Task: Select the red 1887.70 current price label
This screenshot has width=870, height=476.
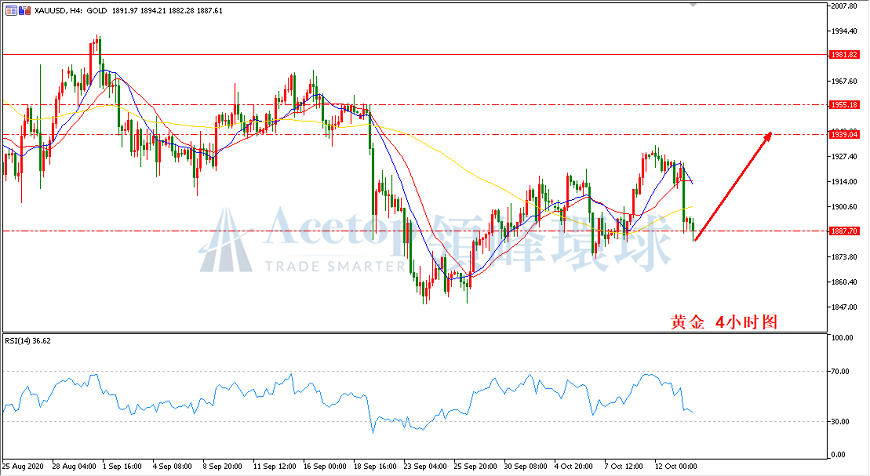Action: 844,231
